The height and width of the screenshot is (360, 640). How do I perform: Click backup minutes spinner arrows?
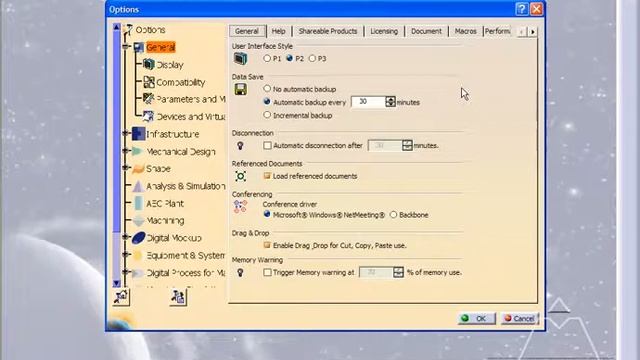click(391, 102)
